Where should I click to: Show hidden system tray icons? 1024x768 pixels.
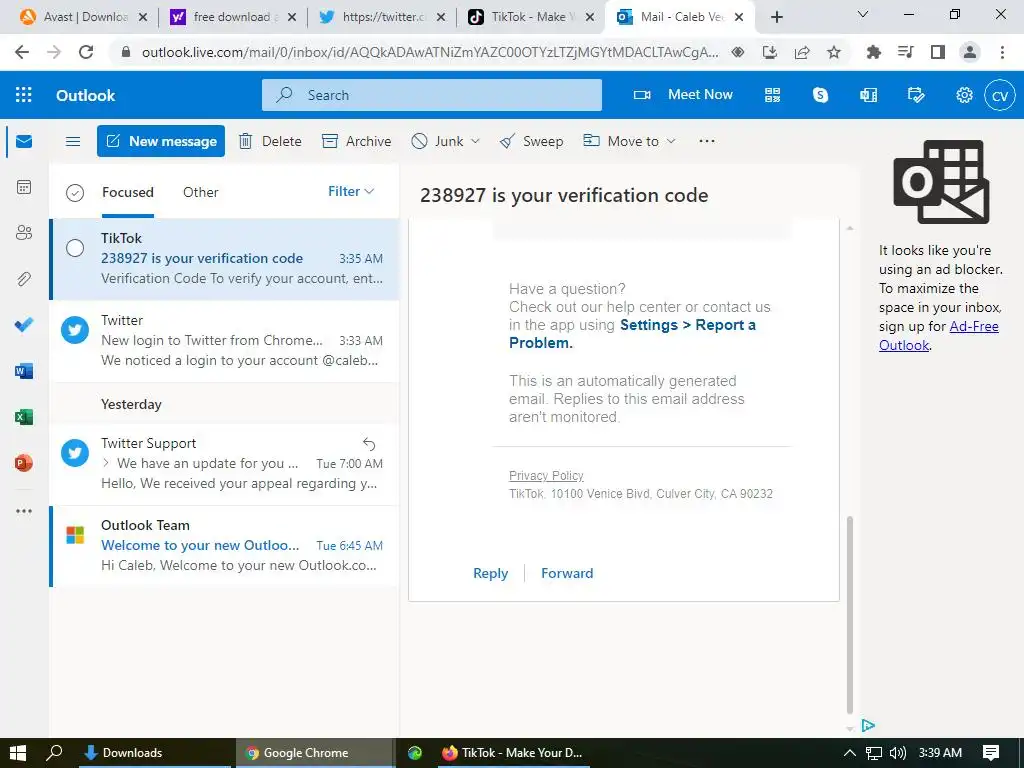click(x=849, y=753)
